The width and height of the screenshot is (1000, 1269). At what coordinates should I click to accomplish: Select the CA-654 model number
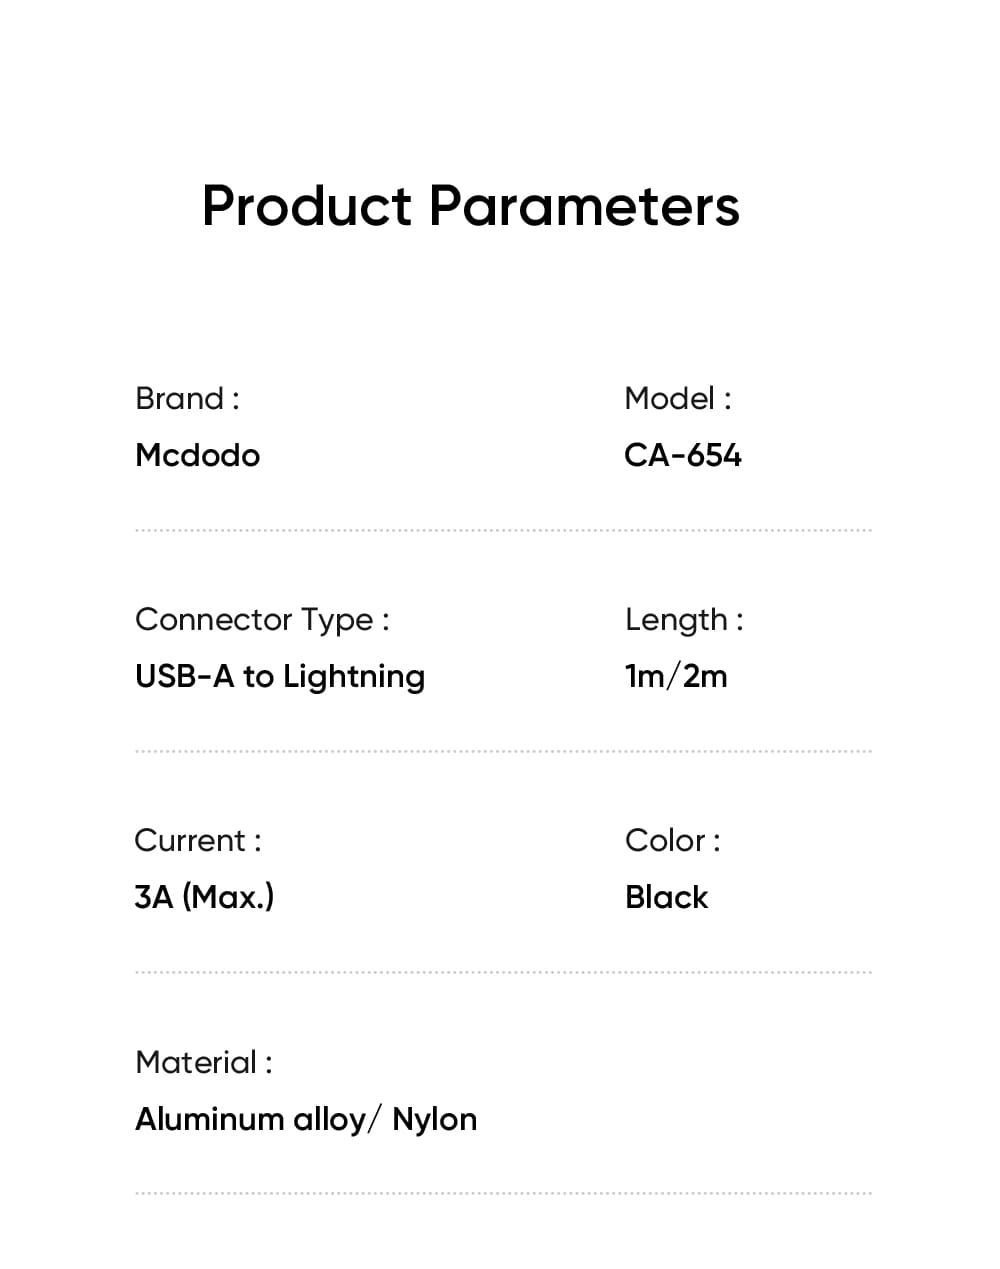pos(682,455)
